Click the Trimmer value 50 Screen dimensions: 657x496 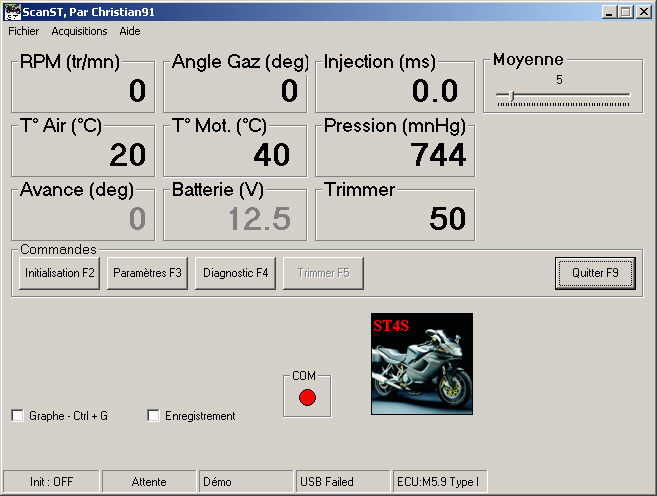coord(447,219)
